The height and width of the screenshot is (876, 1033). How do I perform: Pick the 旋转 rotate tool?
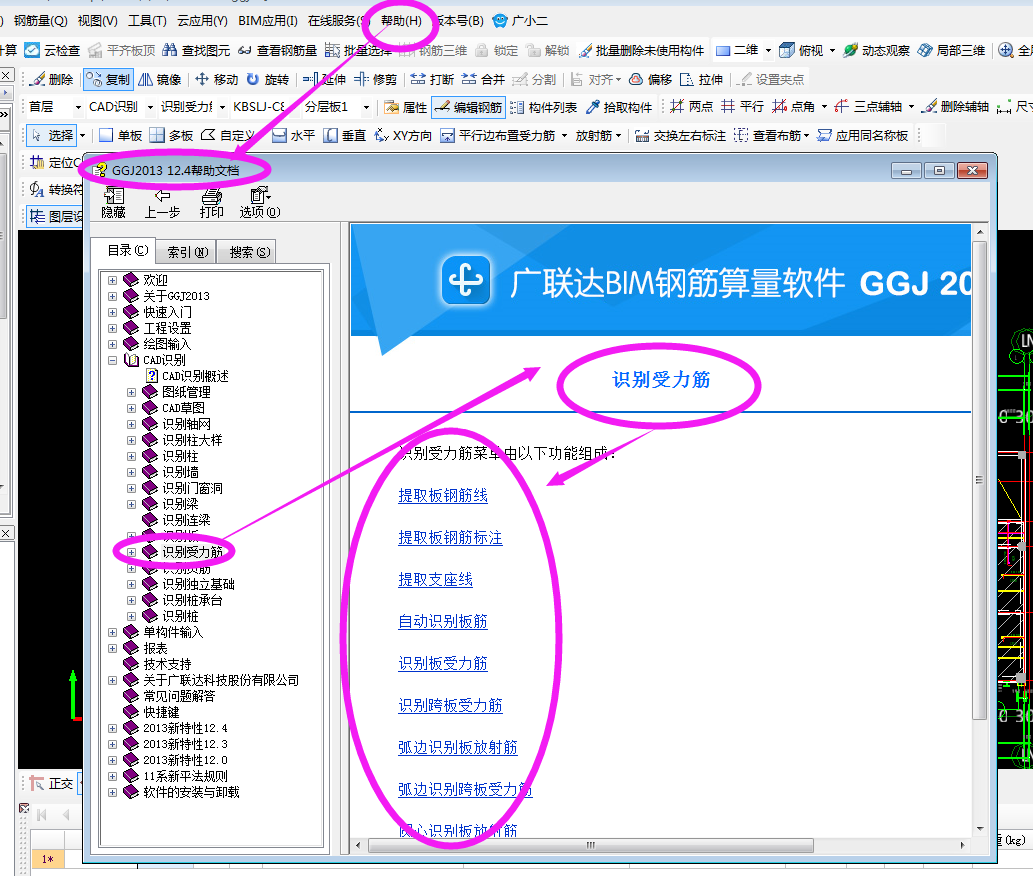point(267,79)
